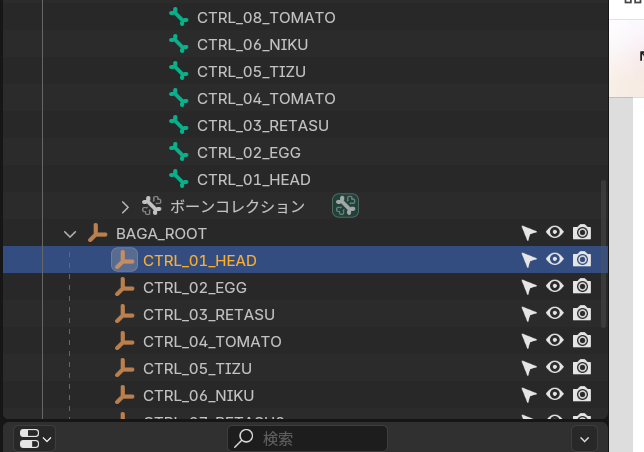The width and height of the screenshot is (644, 452).
Task: Open the options dropdown at bottom right
Action: (583, 438)
